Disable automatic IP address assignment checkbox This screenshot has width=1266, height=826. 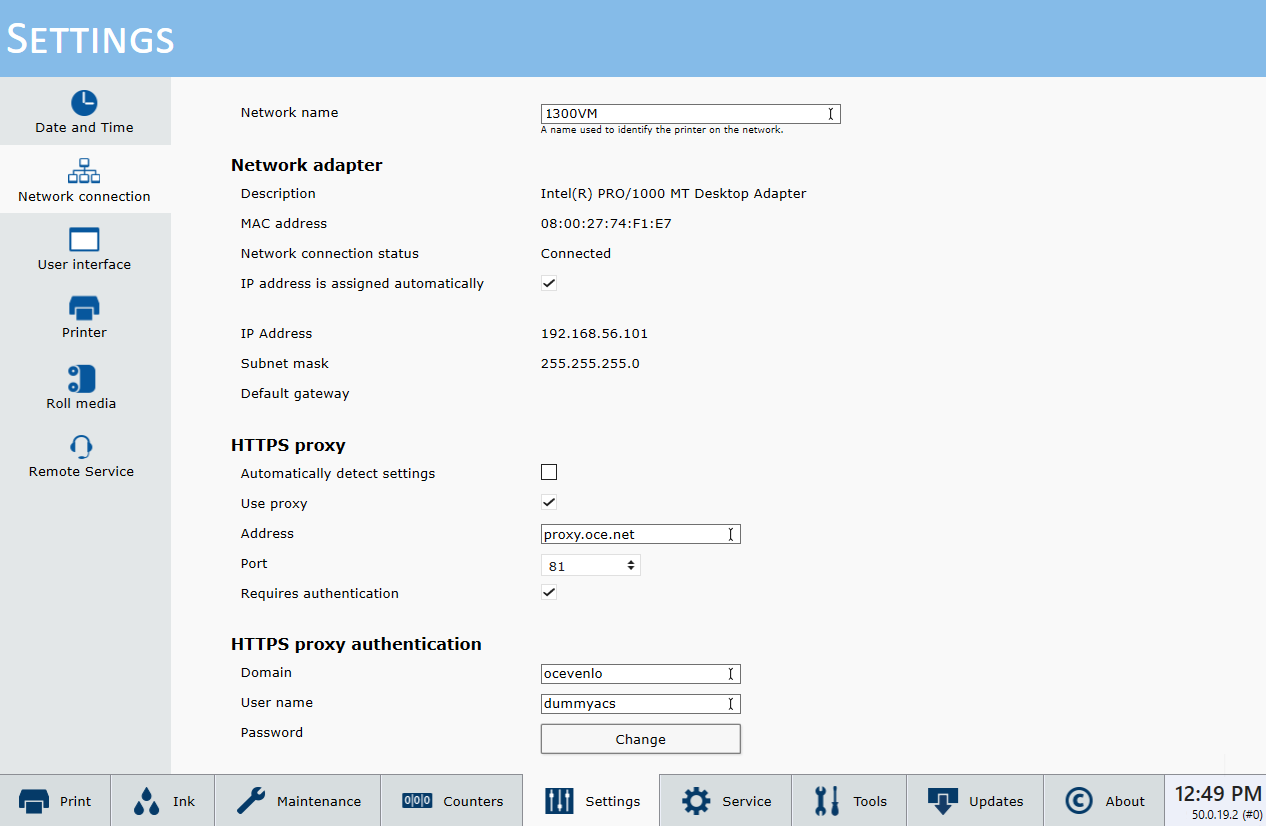coord(549,283)
